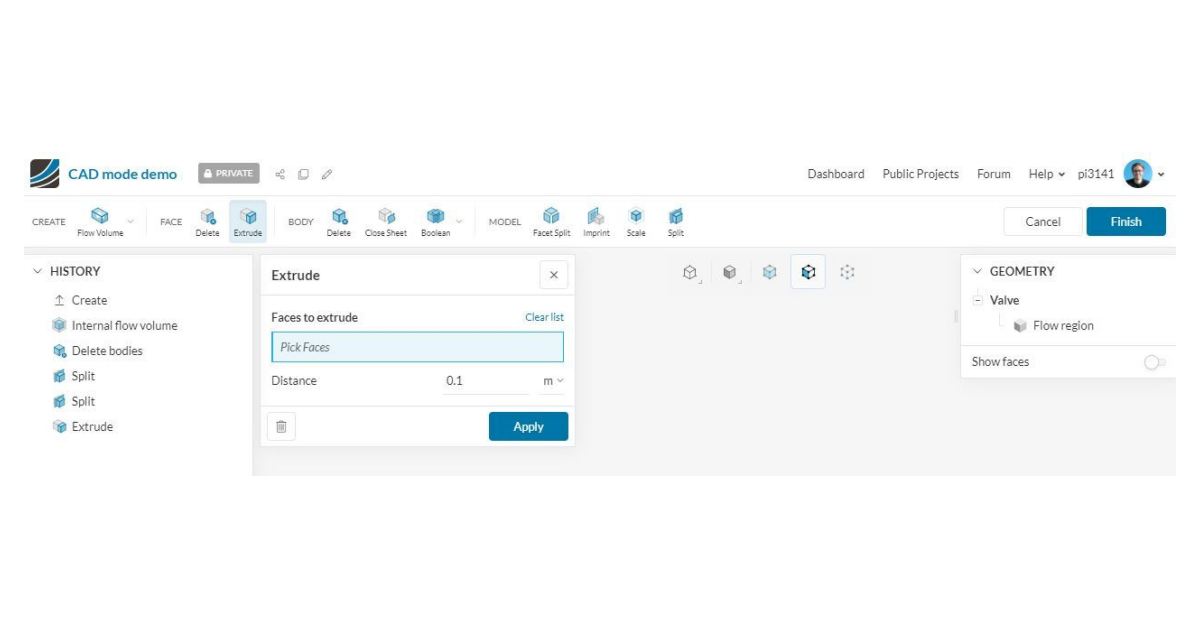Collapse the Valve tree node
1200x627 pixels.
[x=976, y=300]
